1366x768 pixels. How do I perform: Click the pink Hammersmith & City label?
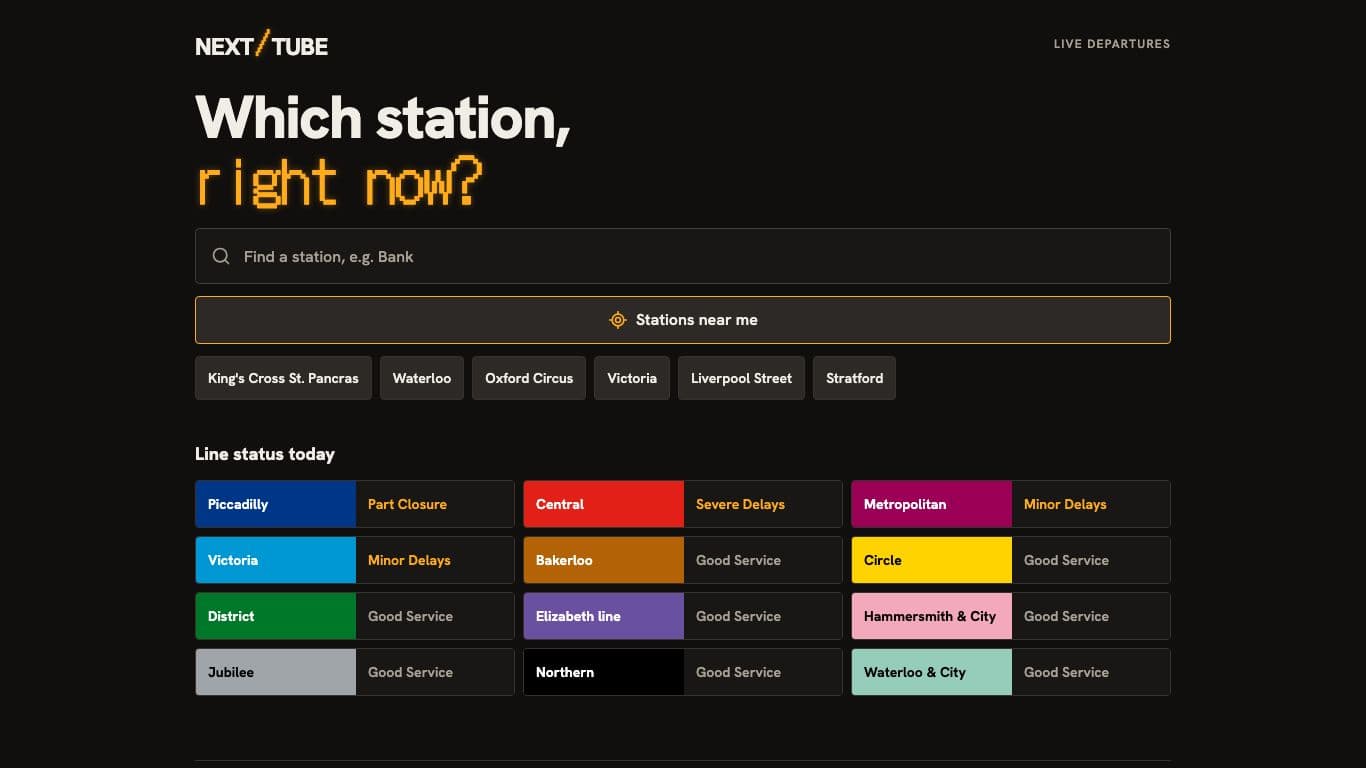932,616
